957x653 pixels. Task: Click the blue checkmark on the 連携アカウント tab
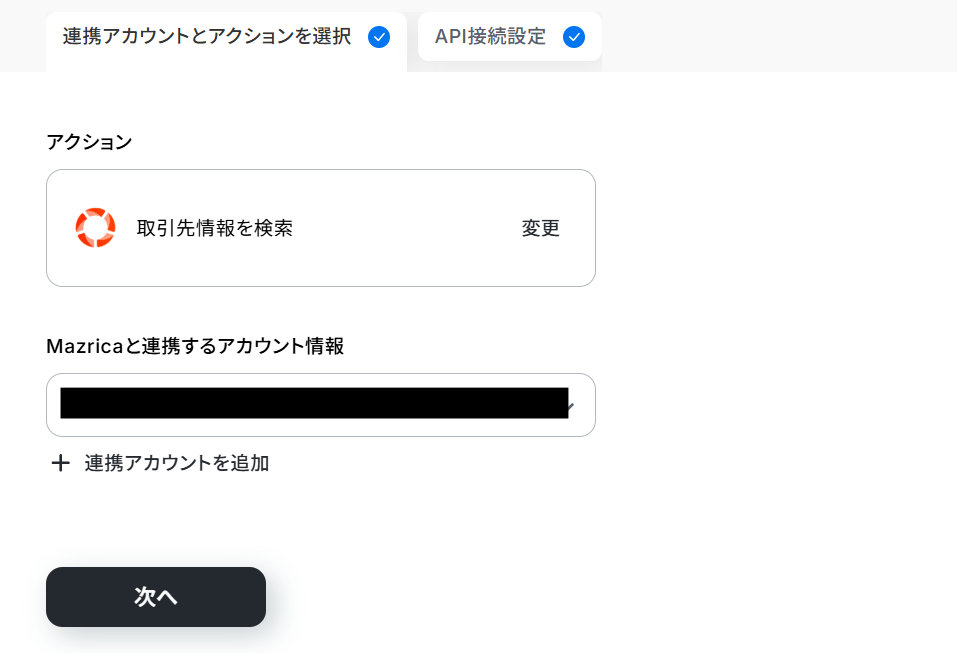[379, 37]
